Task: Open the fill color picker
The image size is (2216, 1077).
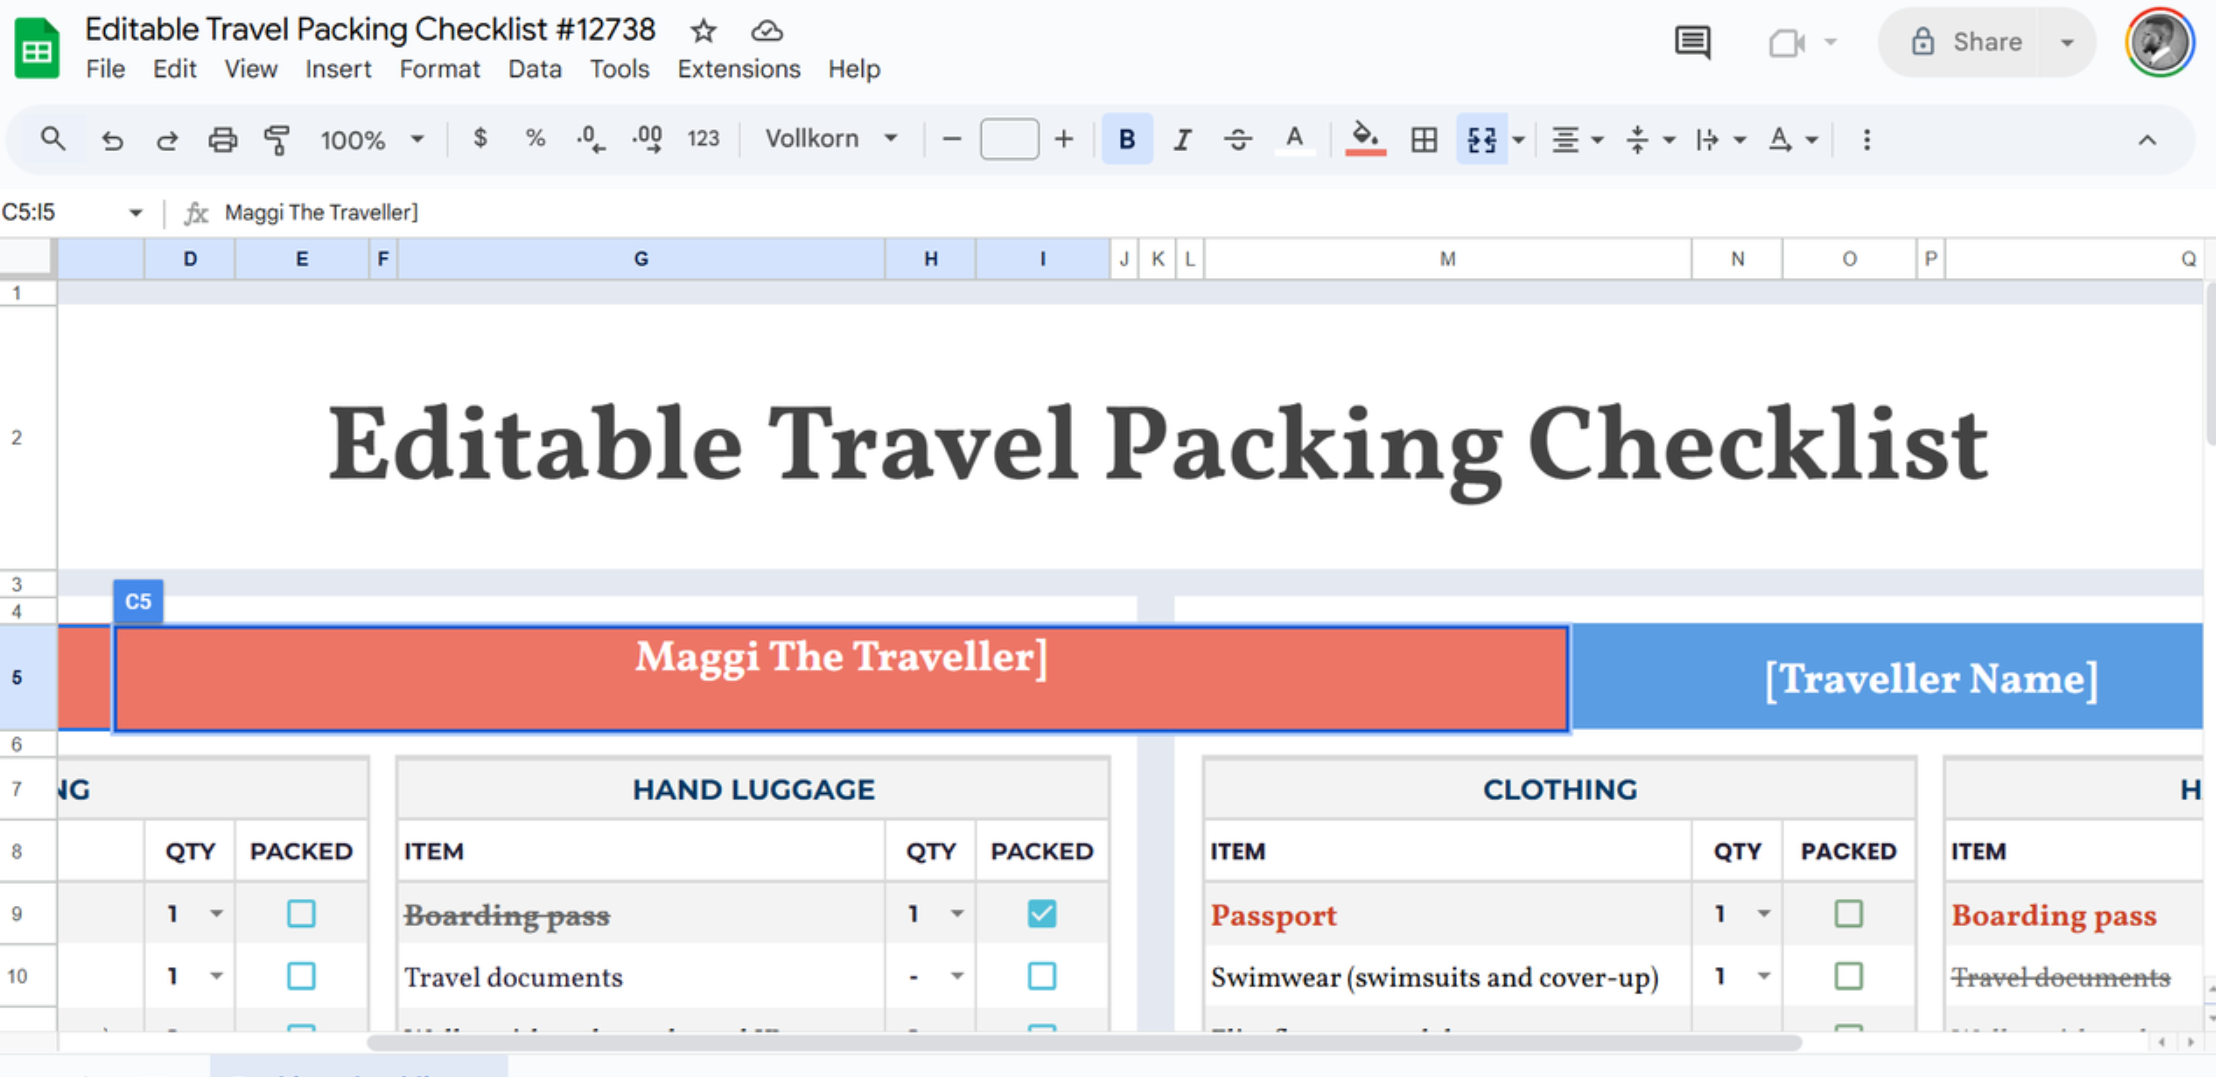Action: (1365, 139)
